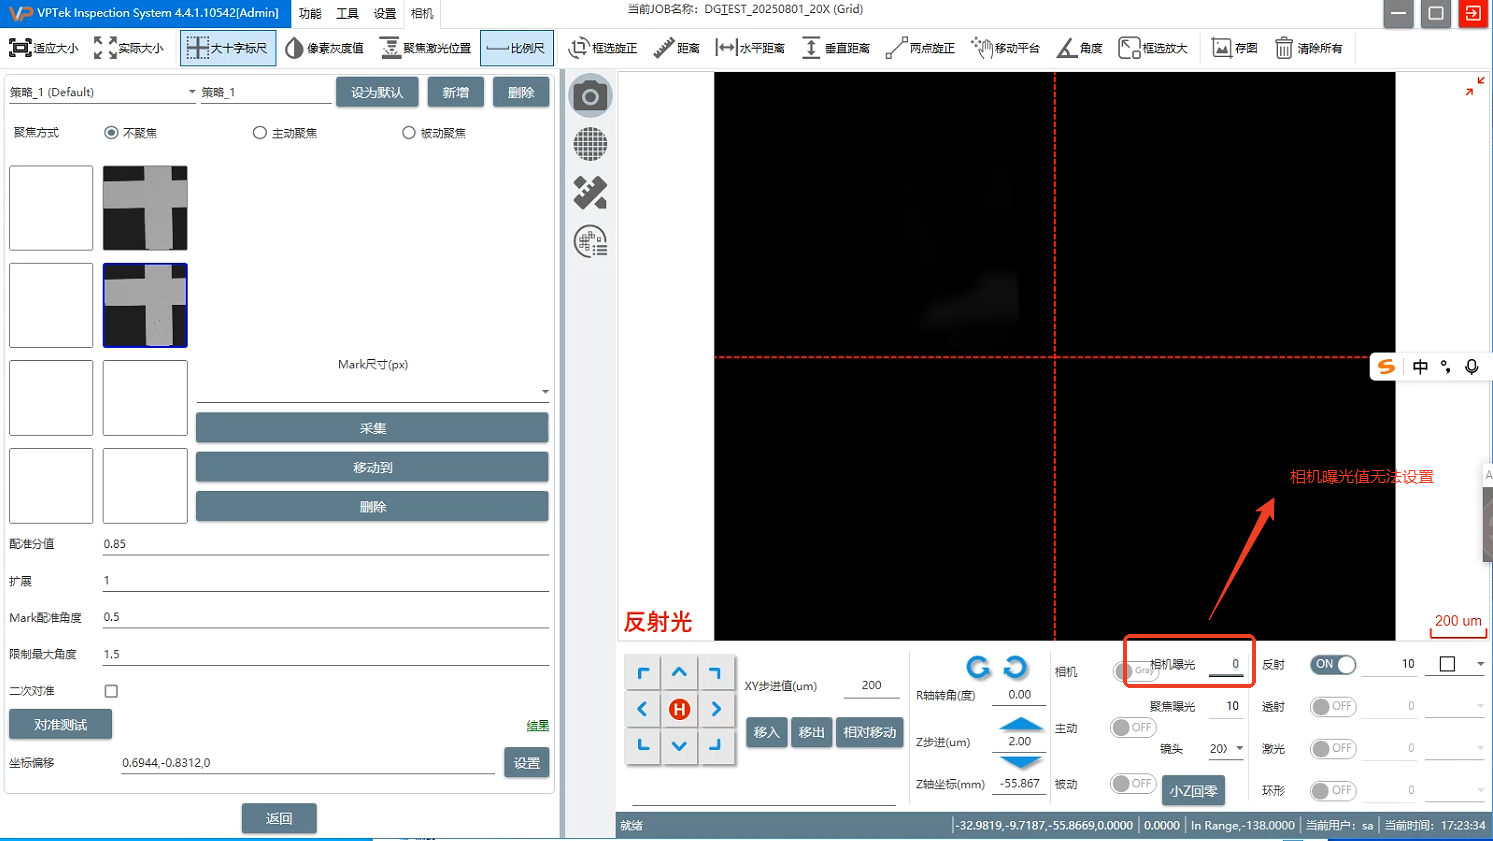
Task: Click 清除所有 trash icon
Action: click(1308, 48)
